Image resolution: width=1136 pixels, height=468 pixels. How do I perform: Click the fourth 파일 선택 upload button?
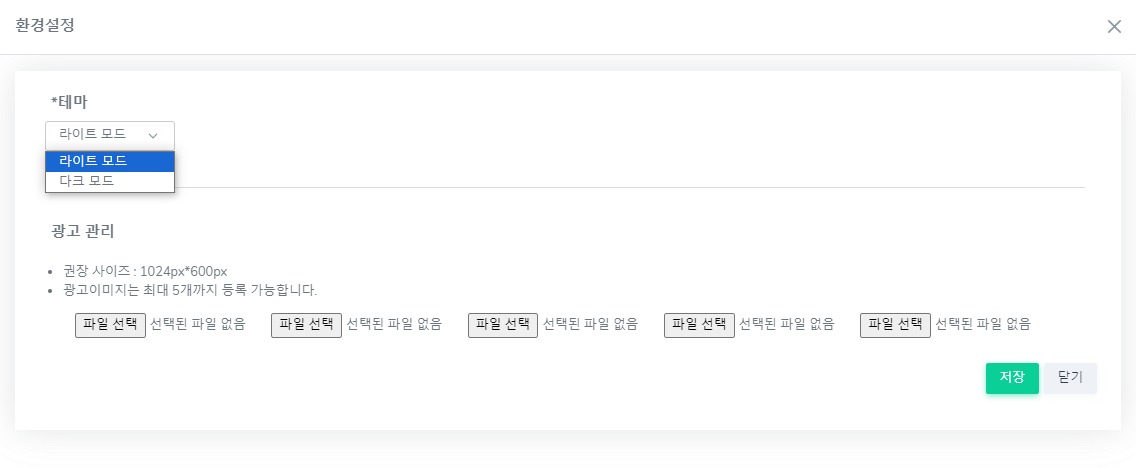(699, 325)
